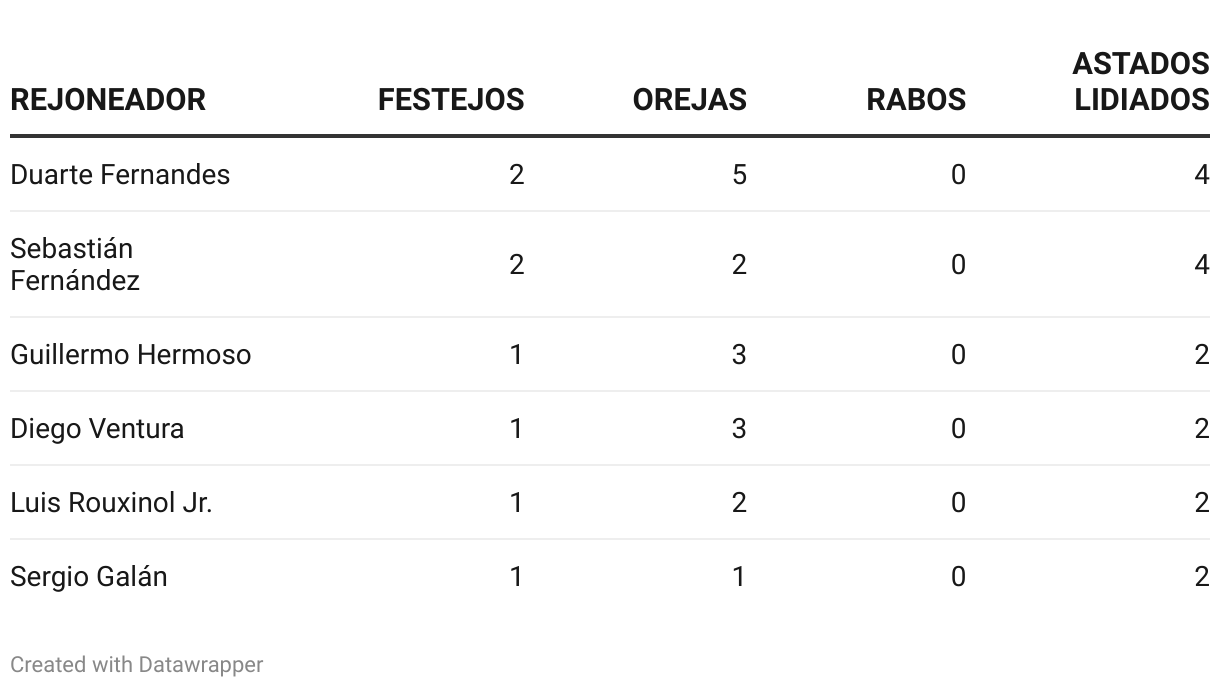Select Sergio Galán's festejos value
1220x688 pixels.
pos(517,577)
